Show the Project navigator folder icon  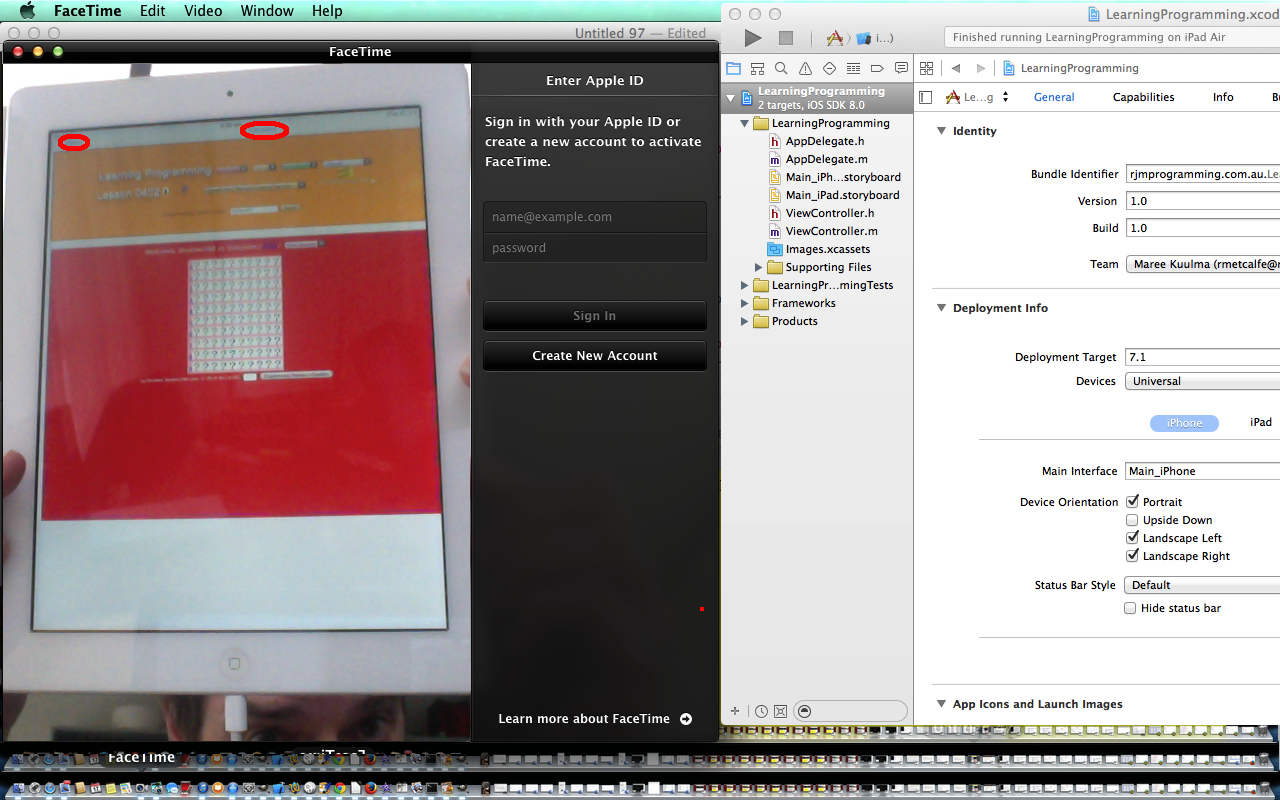coord(734,68)
